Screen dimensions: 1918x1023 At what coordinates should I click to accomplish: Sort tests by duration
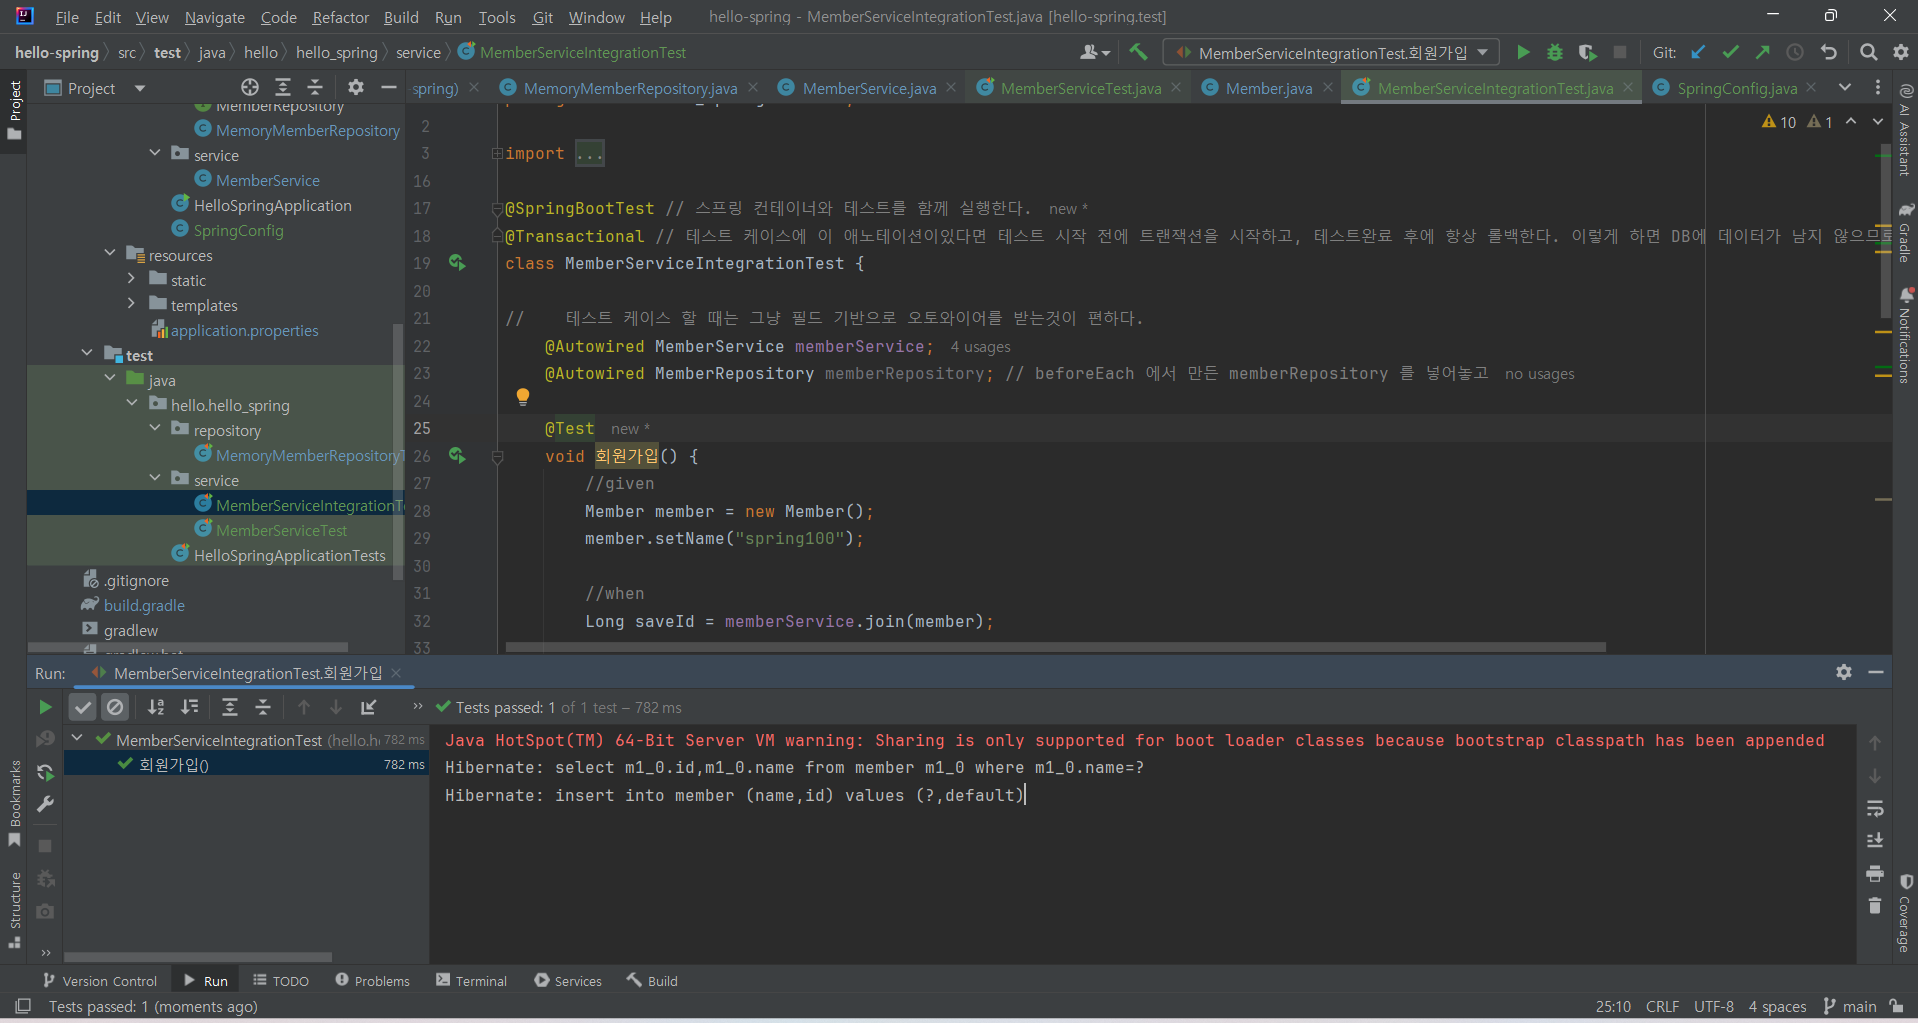tap(189, 707)
